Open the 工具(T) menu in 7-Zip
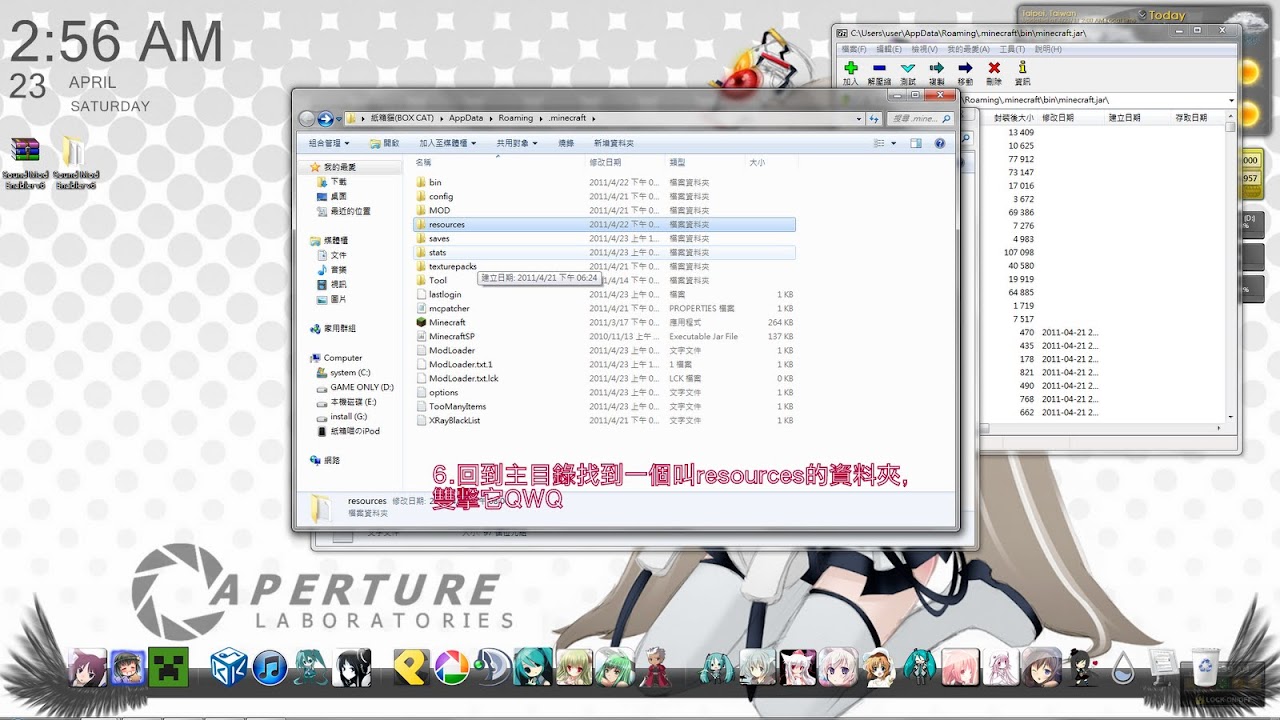 point(1012,49)
